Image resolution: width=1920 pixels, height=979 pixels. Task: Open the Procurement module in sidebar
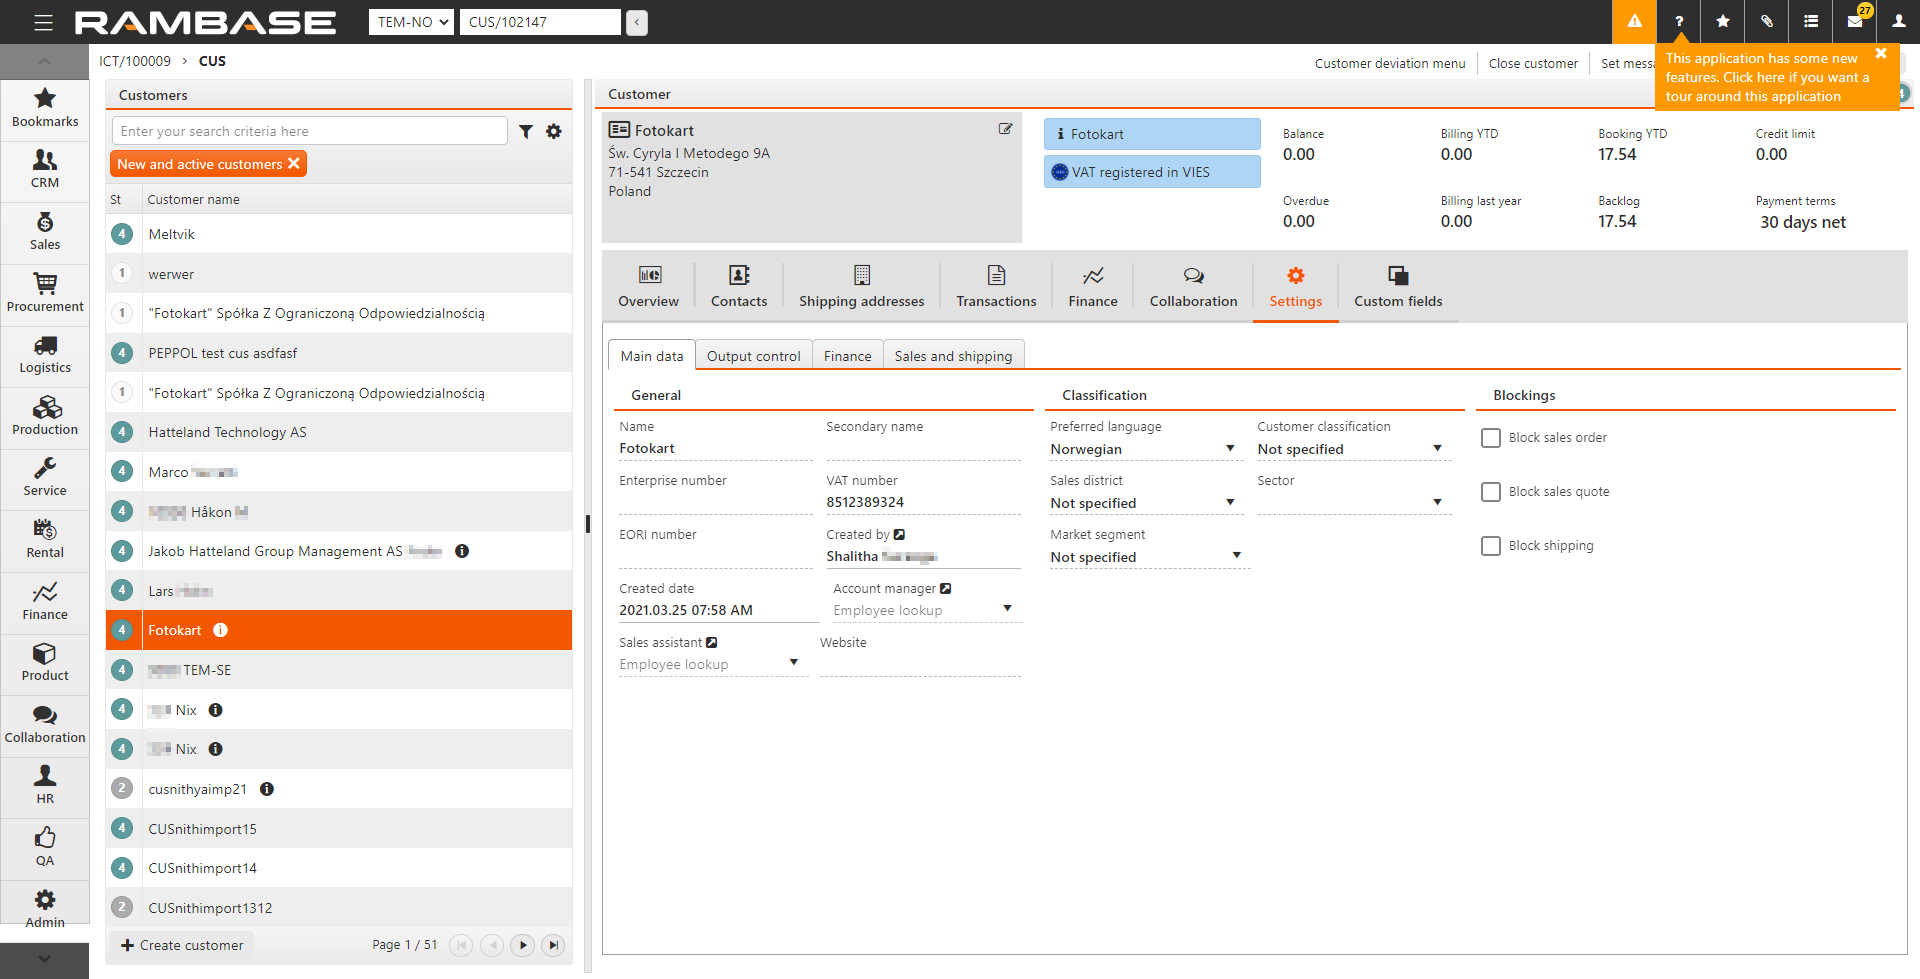[45, 293]
